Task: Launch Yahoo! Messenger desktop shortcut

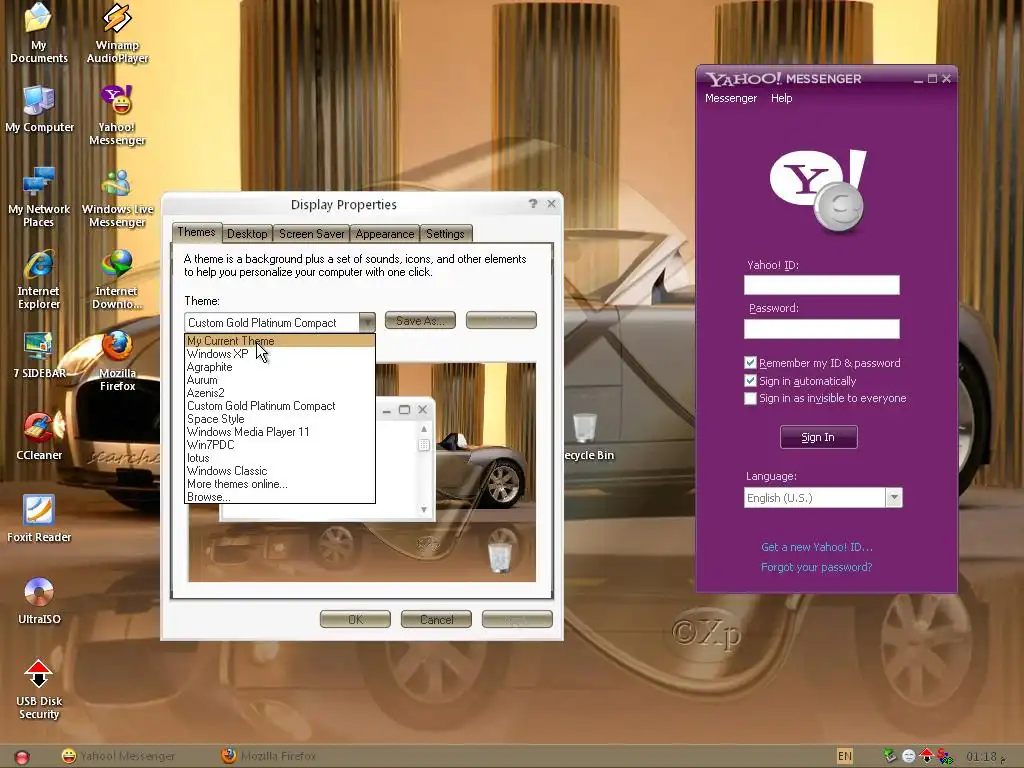Action: coord(118,115)
